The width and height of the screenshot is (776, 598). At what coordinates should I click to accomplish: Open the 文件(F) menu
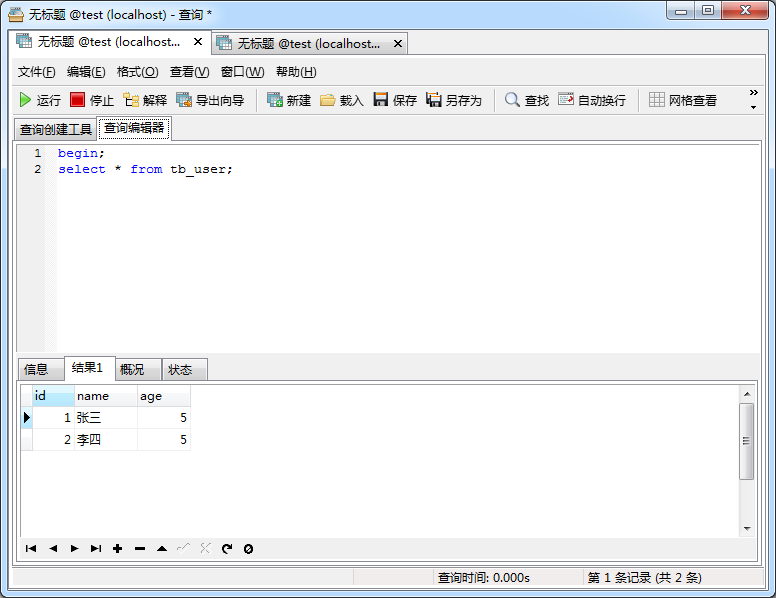(x=37, y=72)
